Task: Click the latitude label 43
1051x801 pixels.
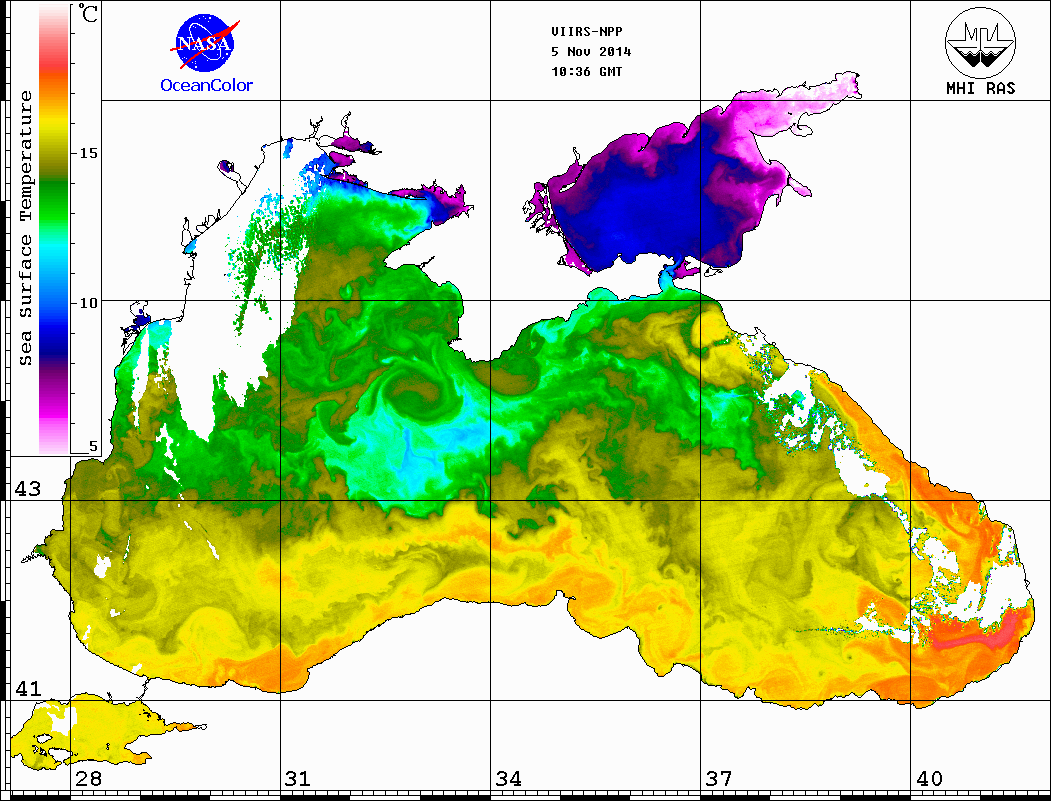Action: point(28,489)
